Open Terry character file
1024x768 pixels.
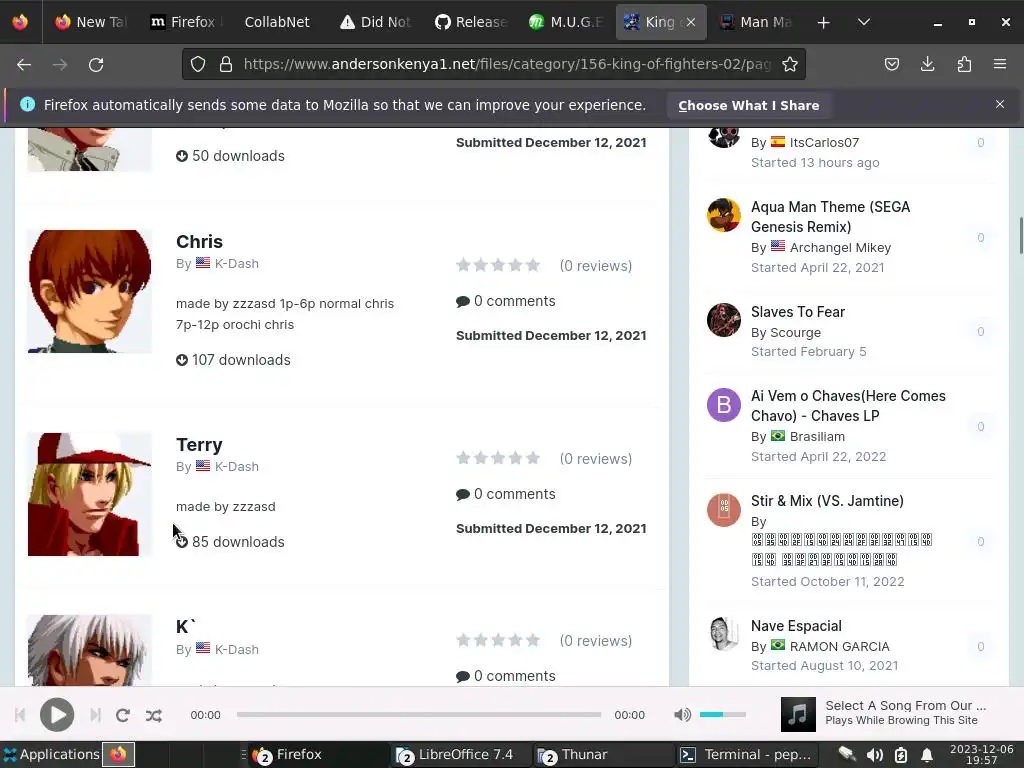point(199,445)
